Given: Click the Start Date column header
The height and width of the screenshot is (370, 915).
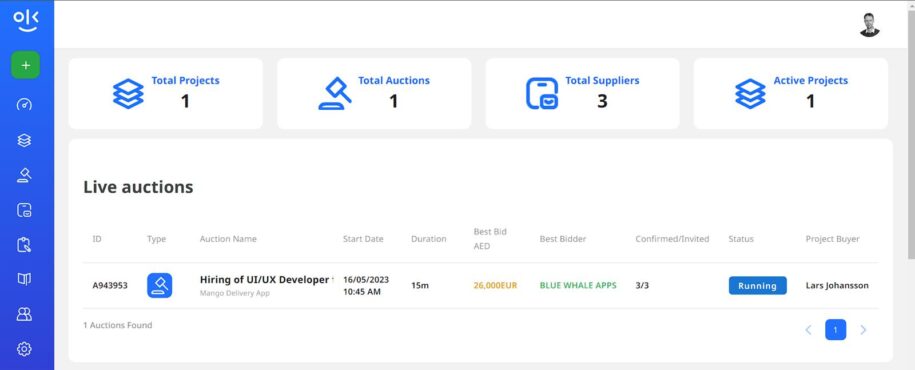Looking at the screenshot, I should click(363, 239).
